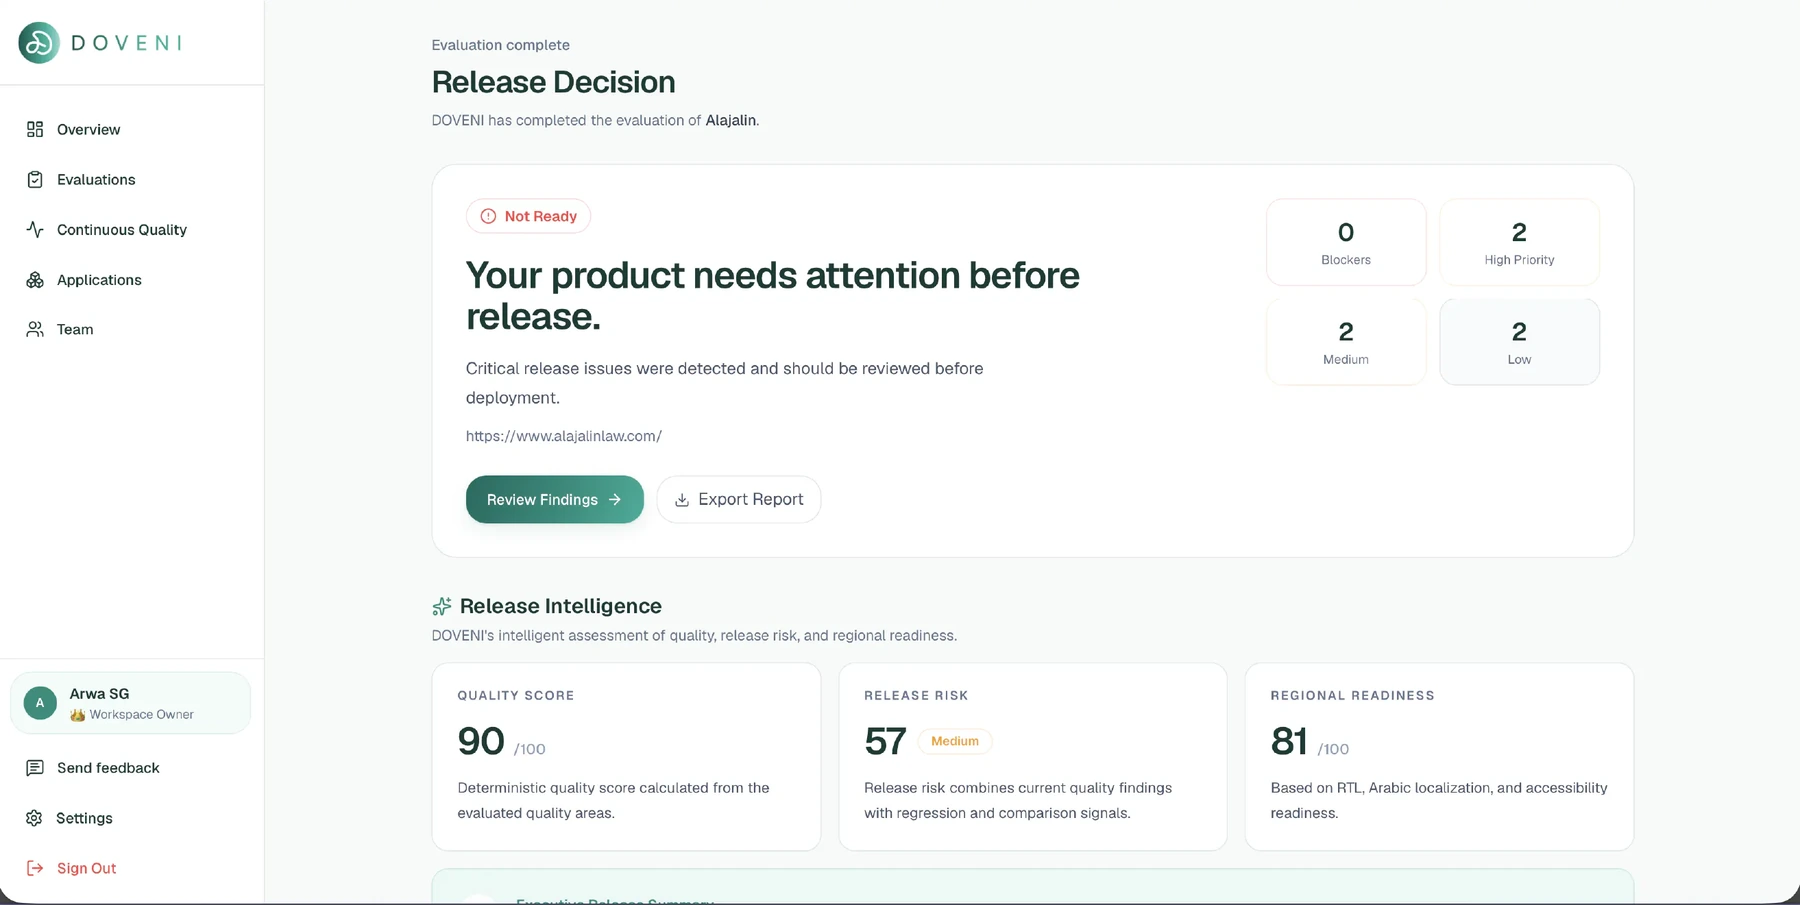This screenshot has width=1800, height=905.
Task: Click the Not Ready alert icon
Action: 488,216
